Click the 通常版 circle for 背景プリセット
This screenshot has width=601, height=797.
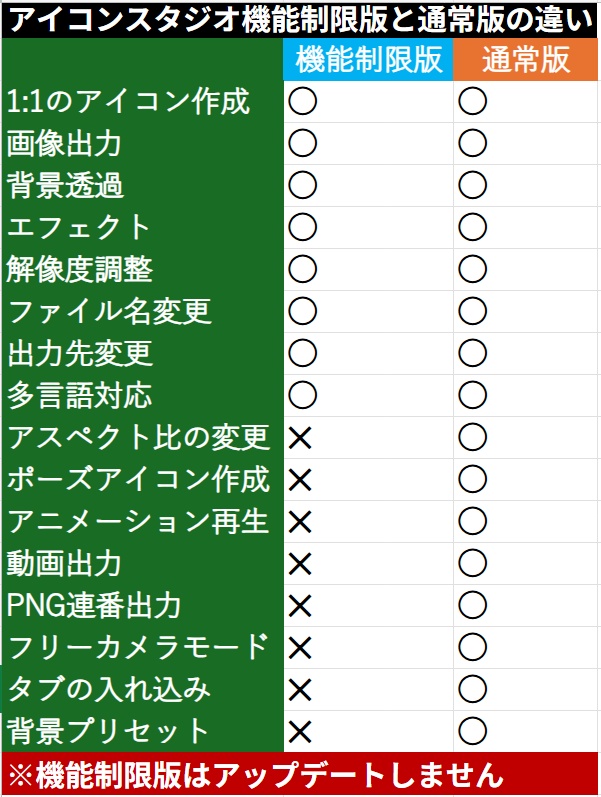(x=472, y=731)
